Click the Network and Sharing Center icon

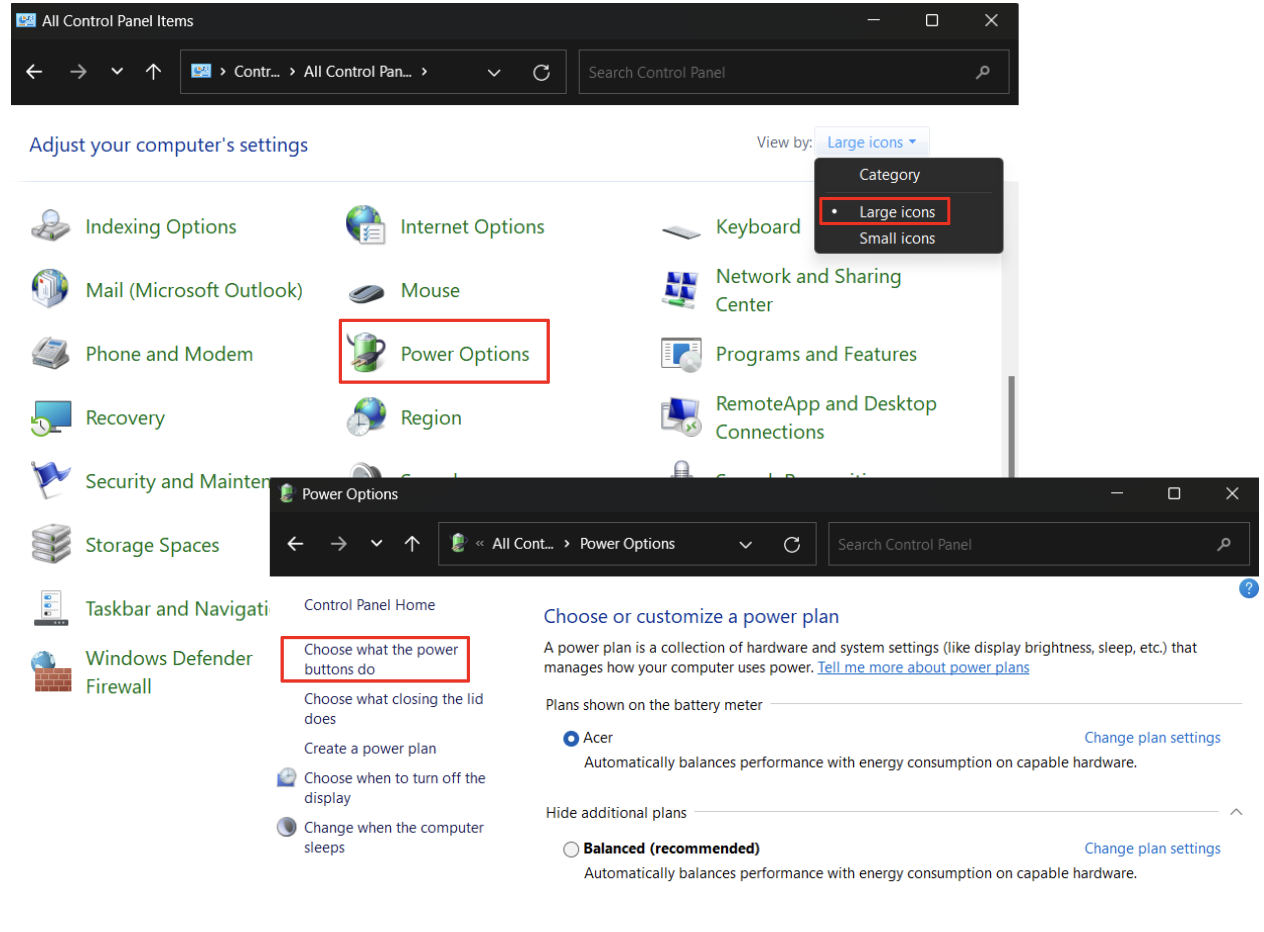coord(681,290)
